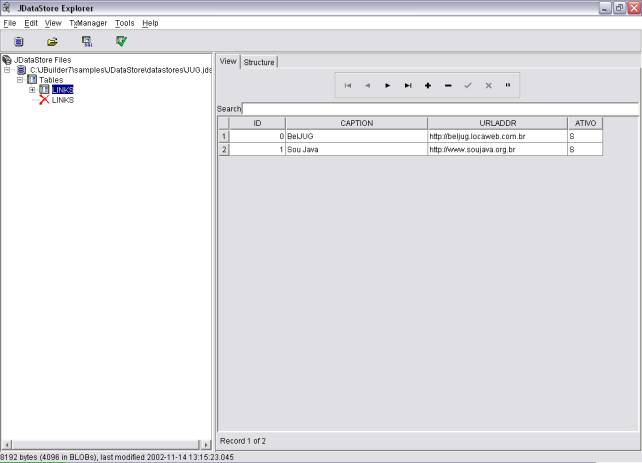Delete current row with minus button
Screen dimensions: 642x463
[448, 86]
